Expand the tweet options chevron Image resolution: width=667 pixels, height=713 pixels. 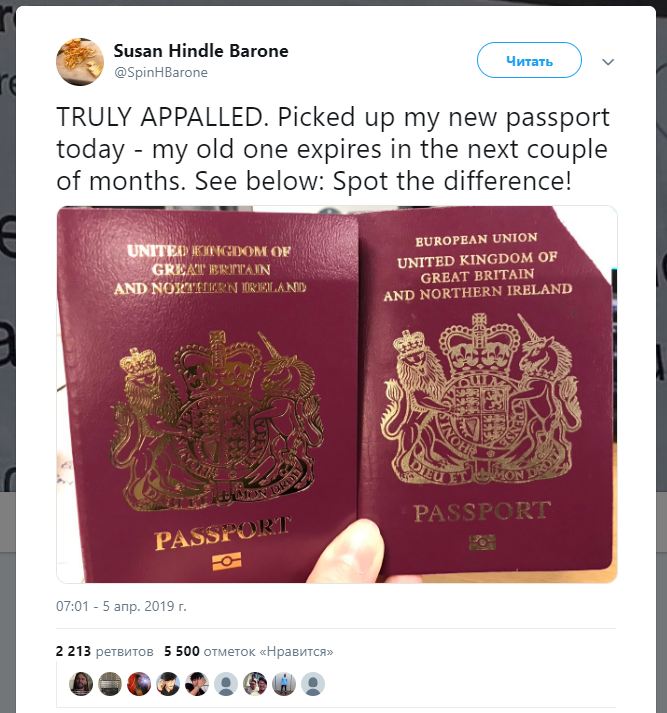[x=608, y=62]
